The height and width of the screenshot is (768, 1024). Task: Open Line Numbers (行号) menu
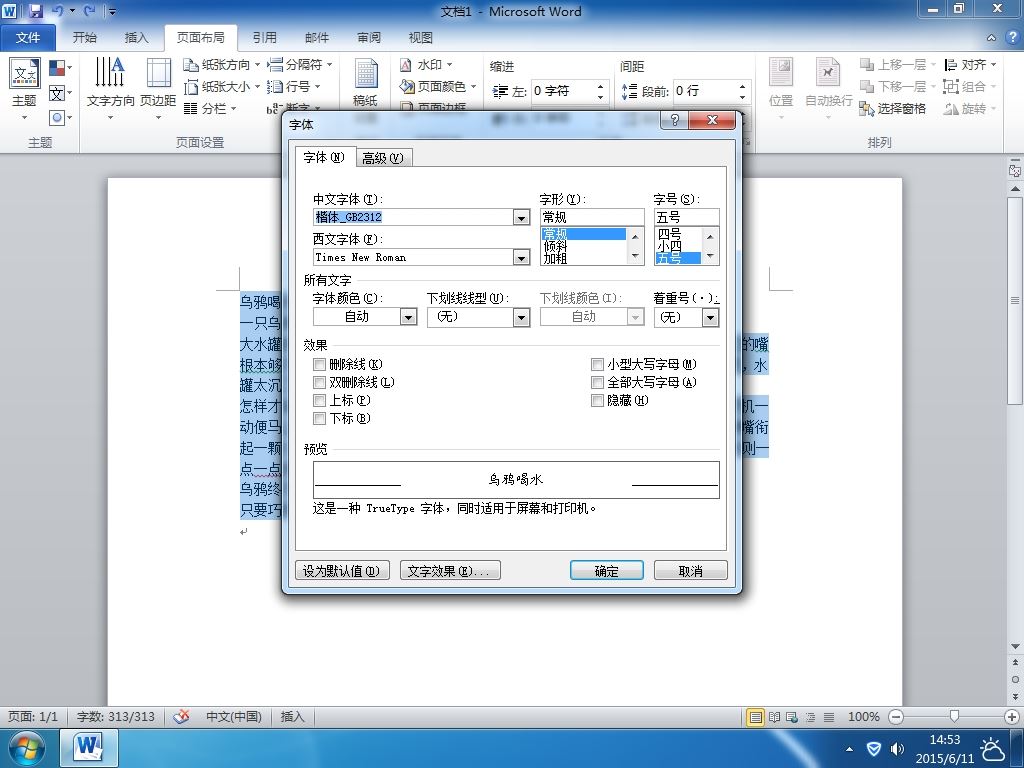294,86
